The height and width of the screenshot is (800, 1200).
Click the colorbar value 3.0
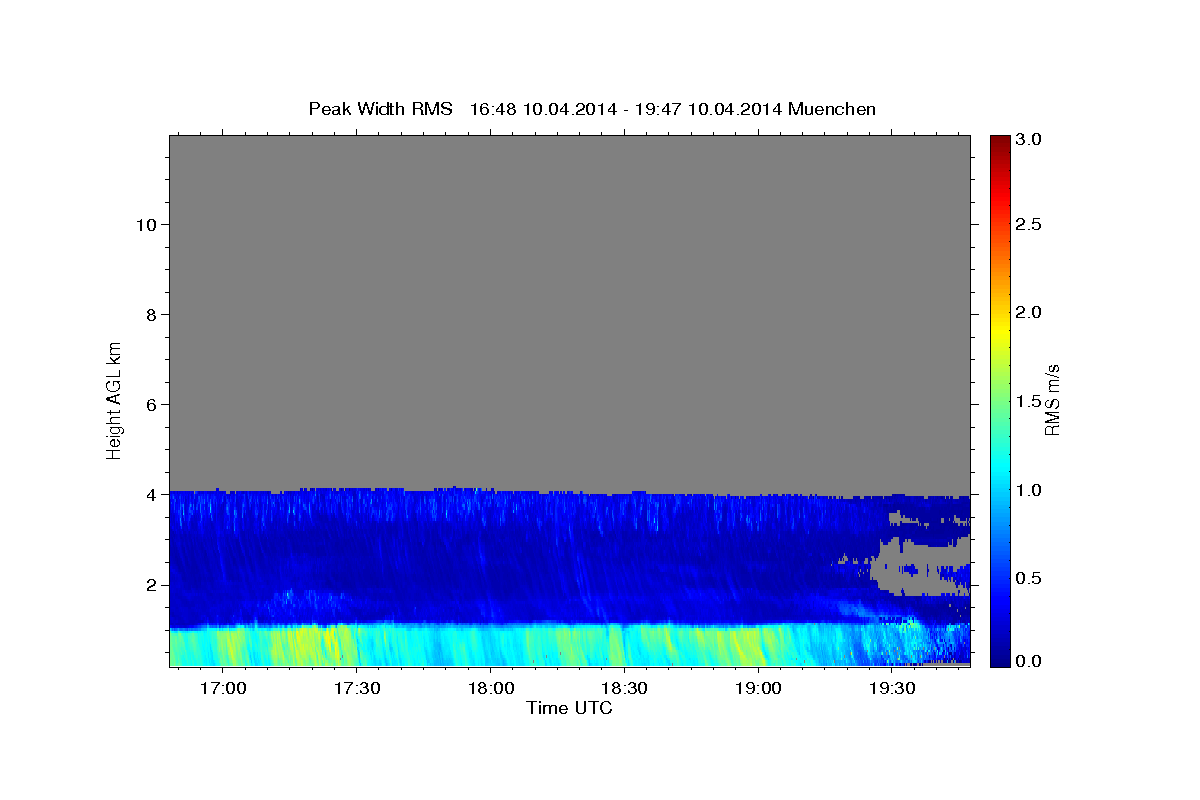(1029, 139)
